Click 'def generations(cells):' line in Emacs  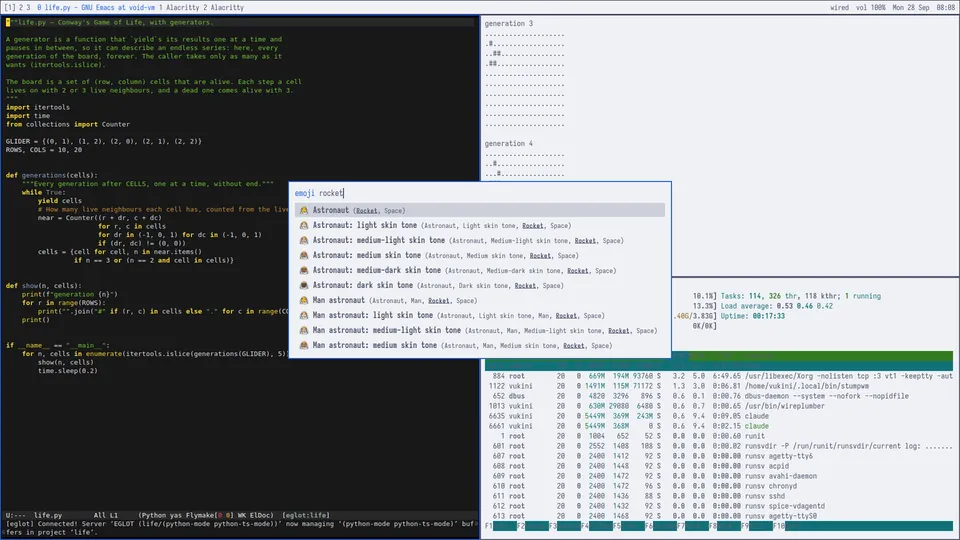[52, 175]
